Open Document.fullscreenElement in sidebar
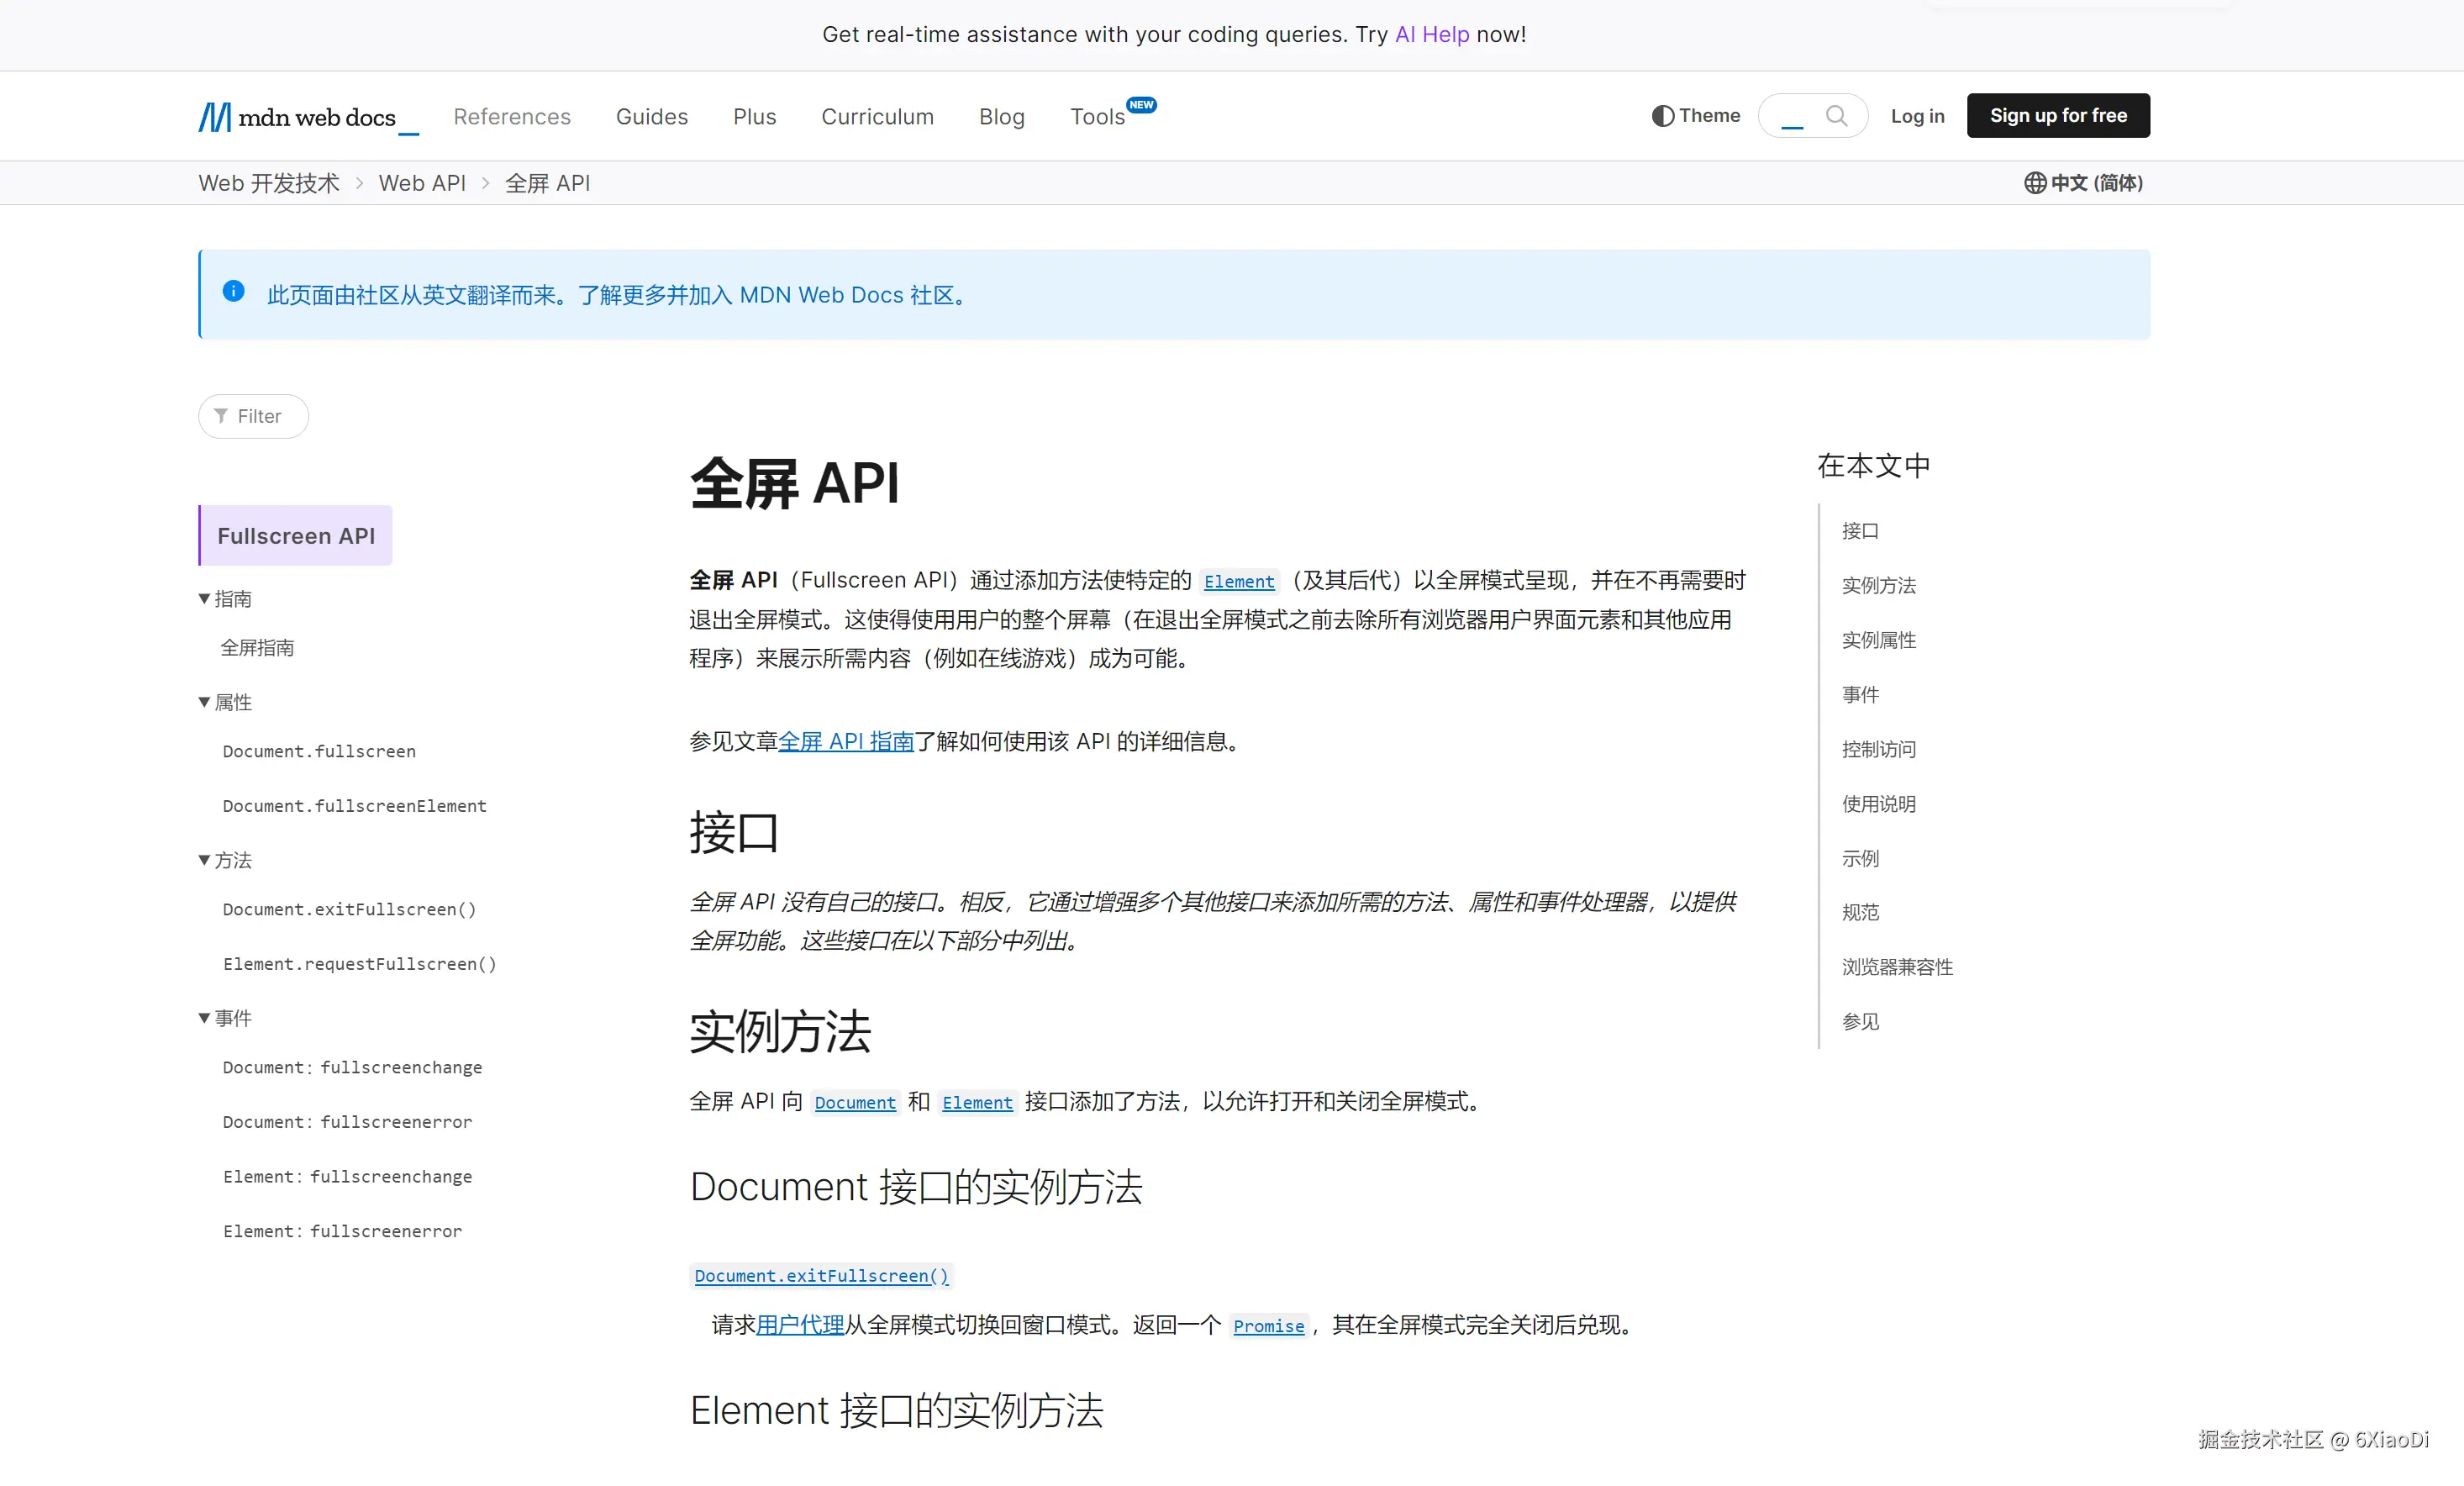 tap(354, 806)
